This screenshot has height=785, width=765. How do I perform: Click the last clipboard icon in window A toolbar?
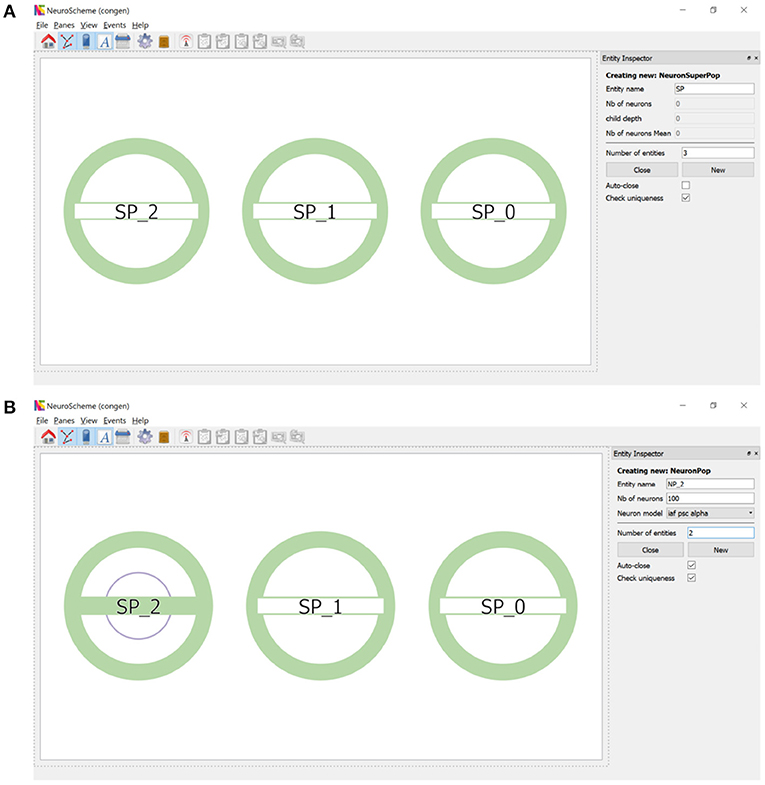[x=260, y=42]
